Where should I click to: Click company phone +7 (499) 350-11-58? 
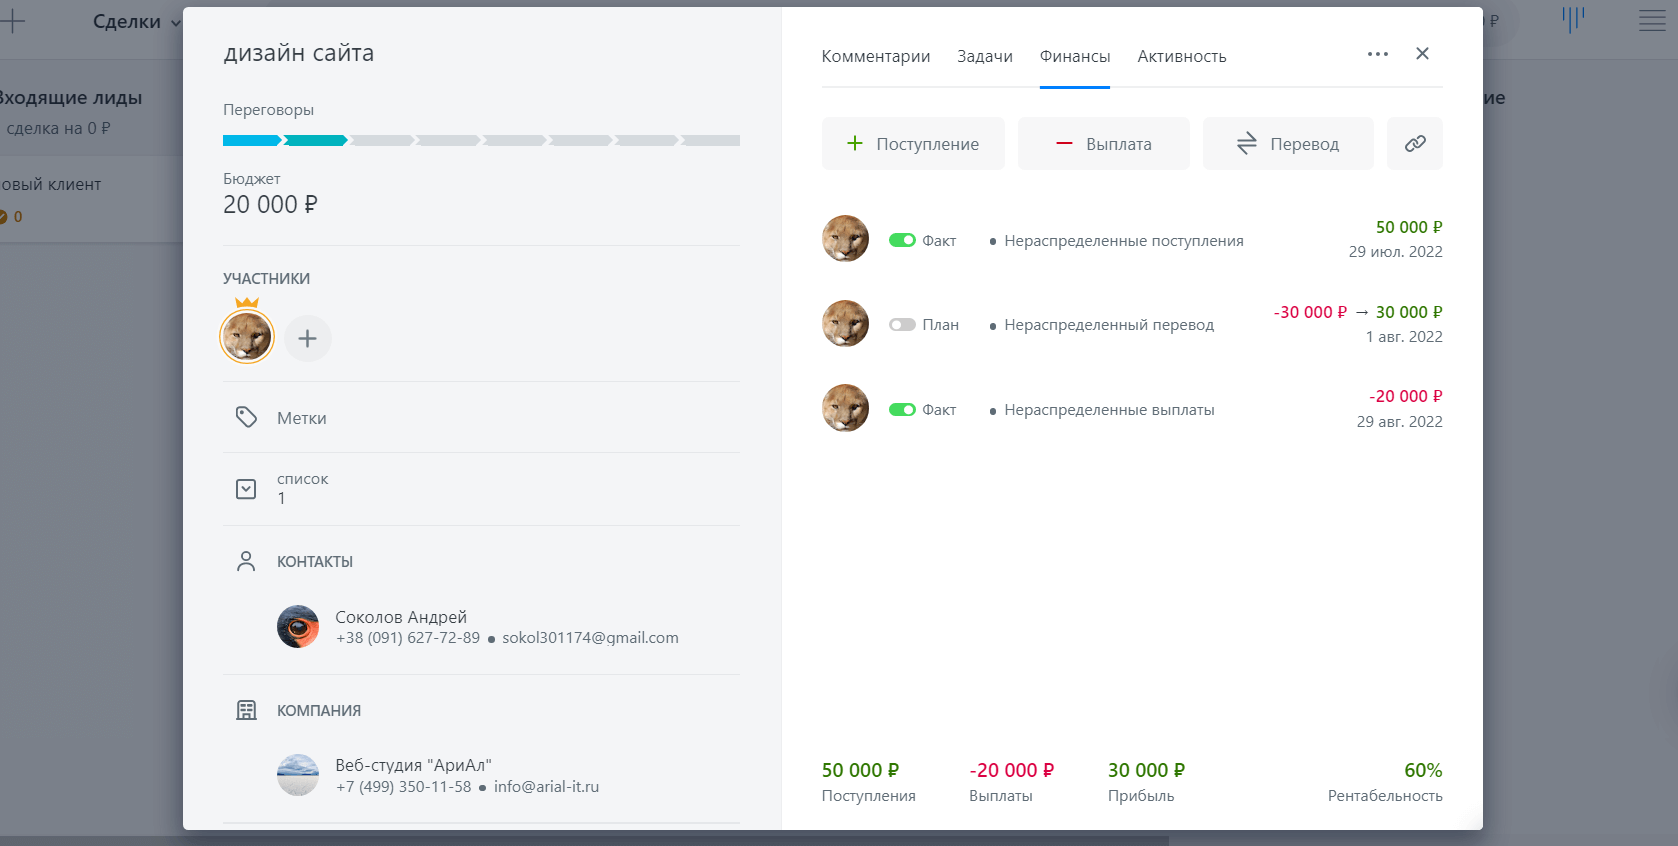tap(404, 787)
